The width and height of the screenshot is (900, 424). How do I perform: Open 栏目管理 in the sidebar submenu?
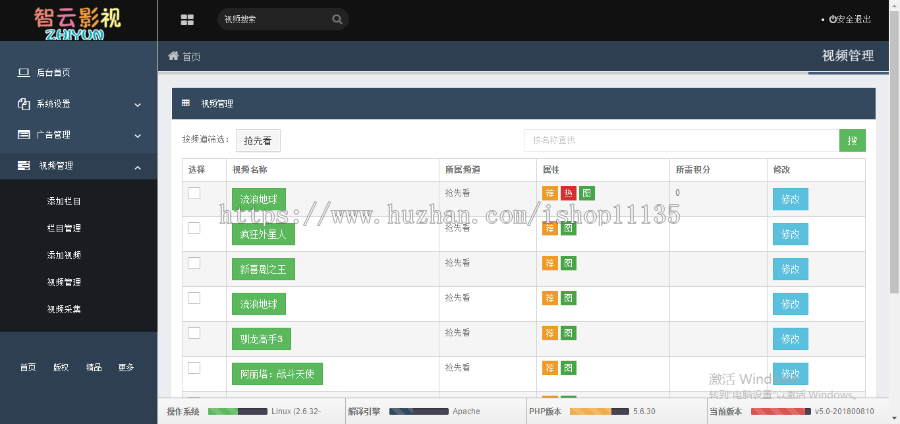(64, 228)
